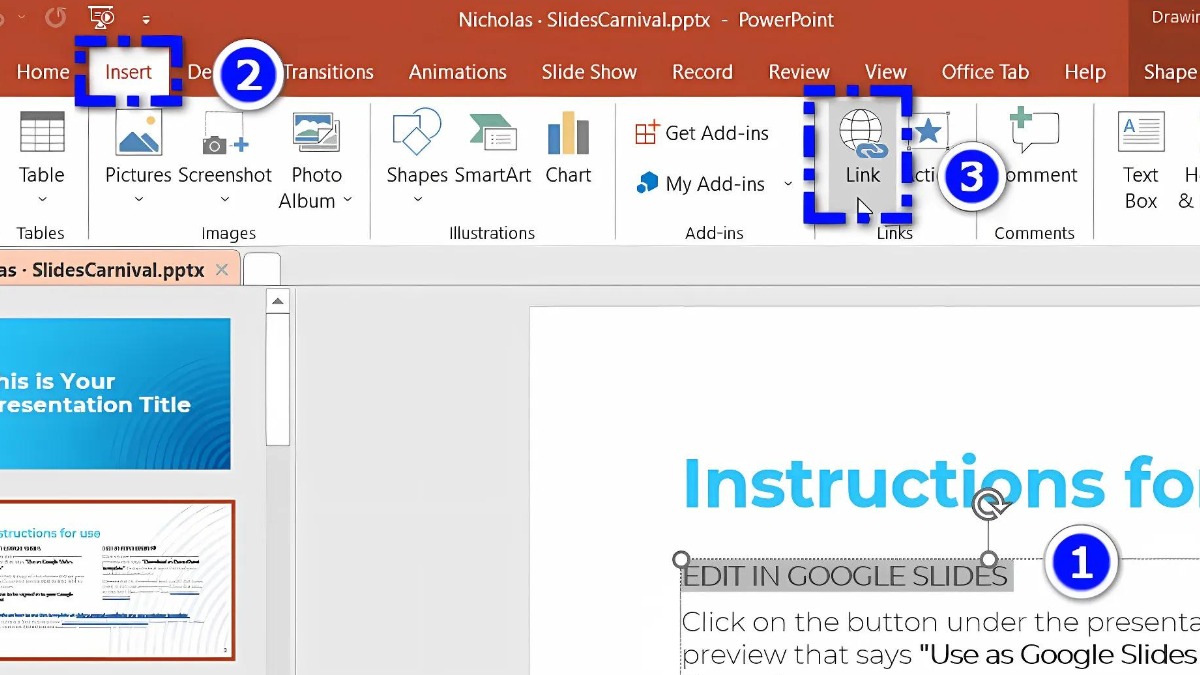Screen dimensions: 1200x675
Task: Click the Action star icon
Action: (929, 131)
